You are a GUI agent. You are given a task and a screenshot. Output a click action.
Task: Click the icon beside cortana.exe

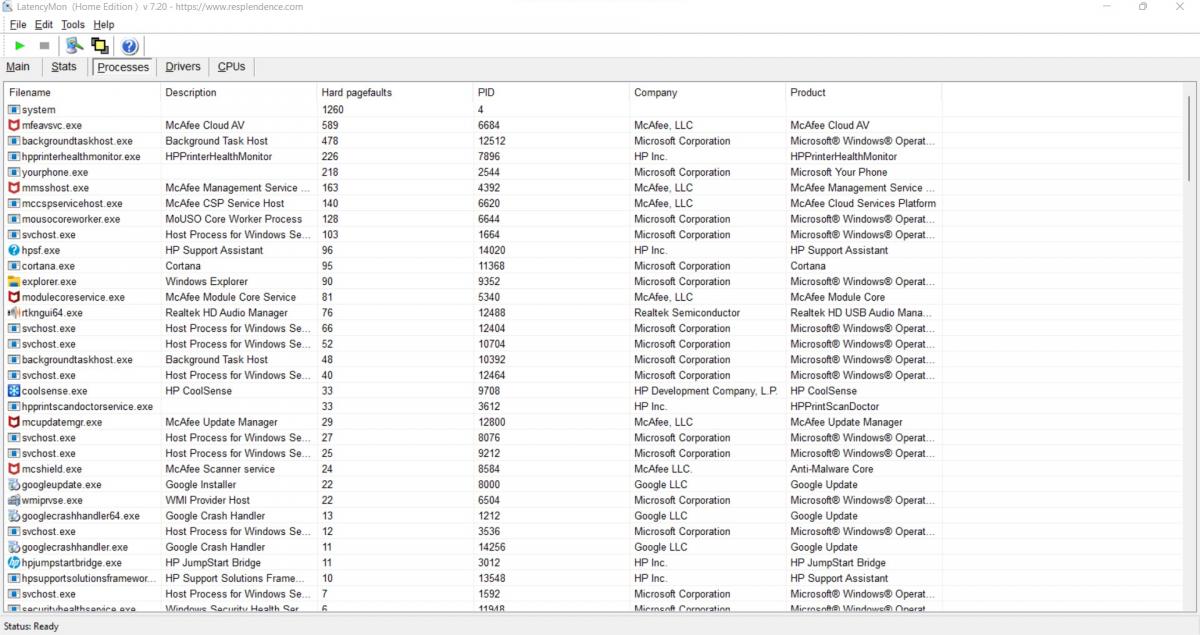(x=14, y=266)
